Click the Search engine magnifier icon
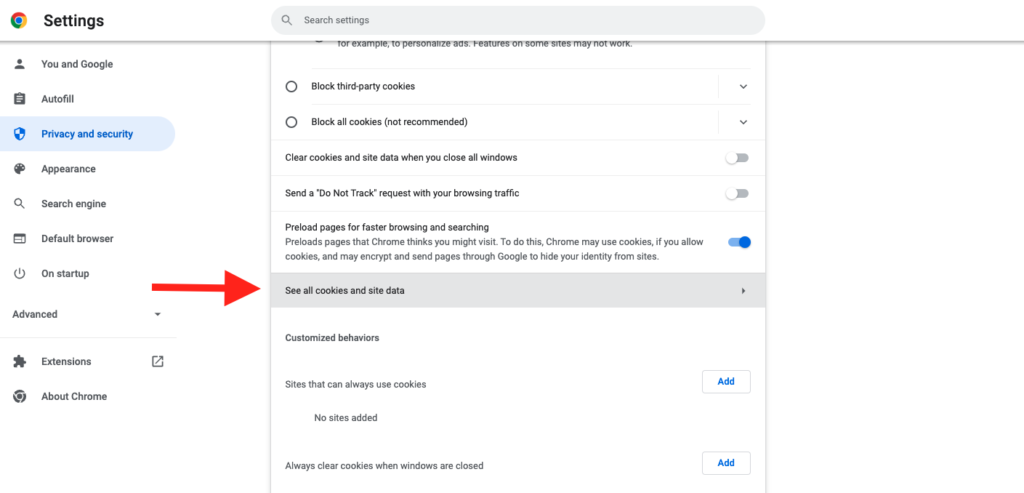This screenshot has height=493, width=1024. click(19, 204)
